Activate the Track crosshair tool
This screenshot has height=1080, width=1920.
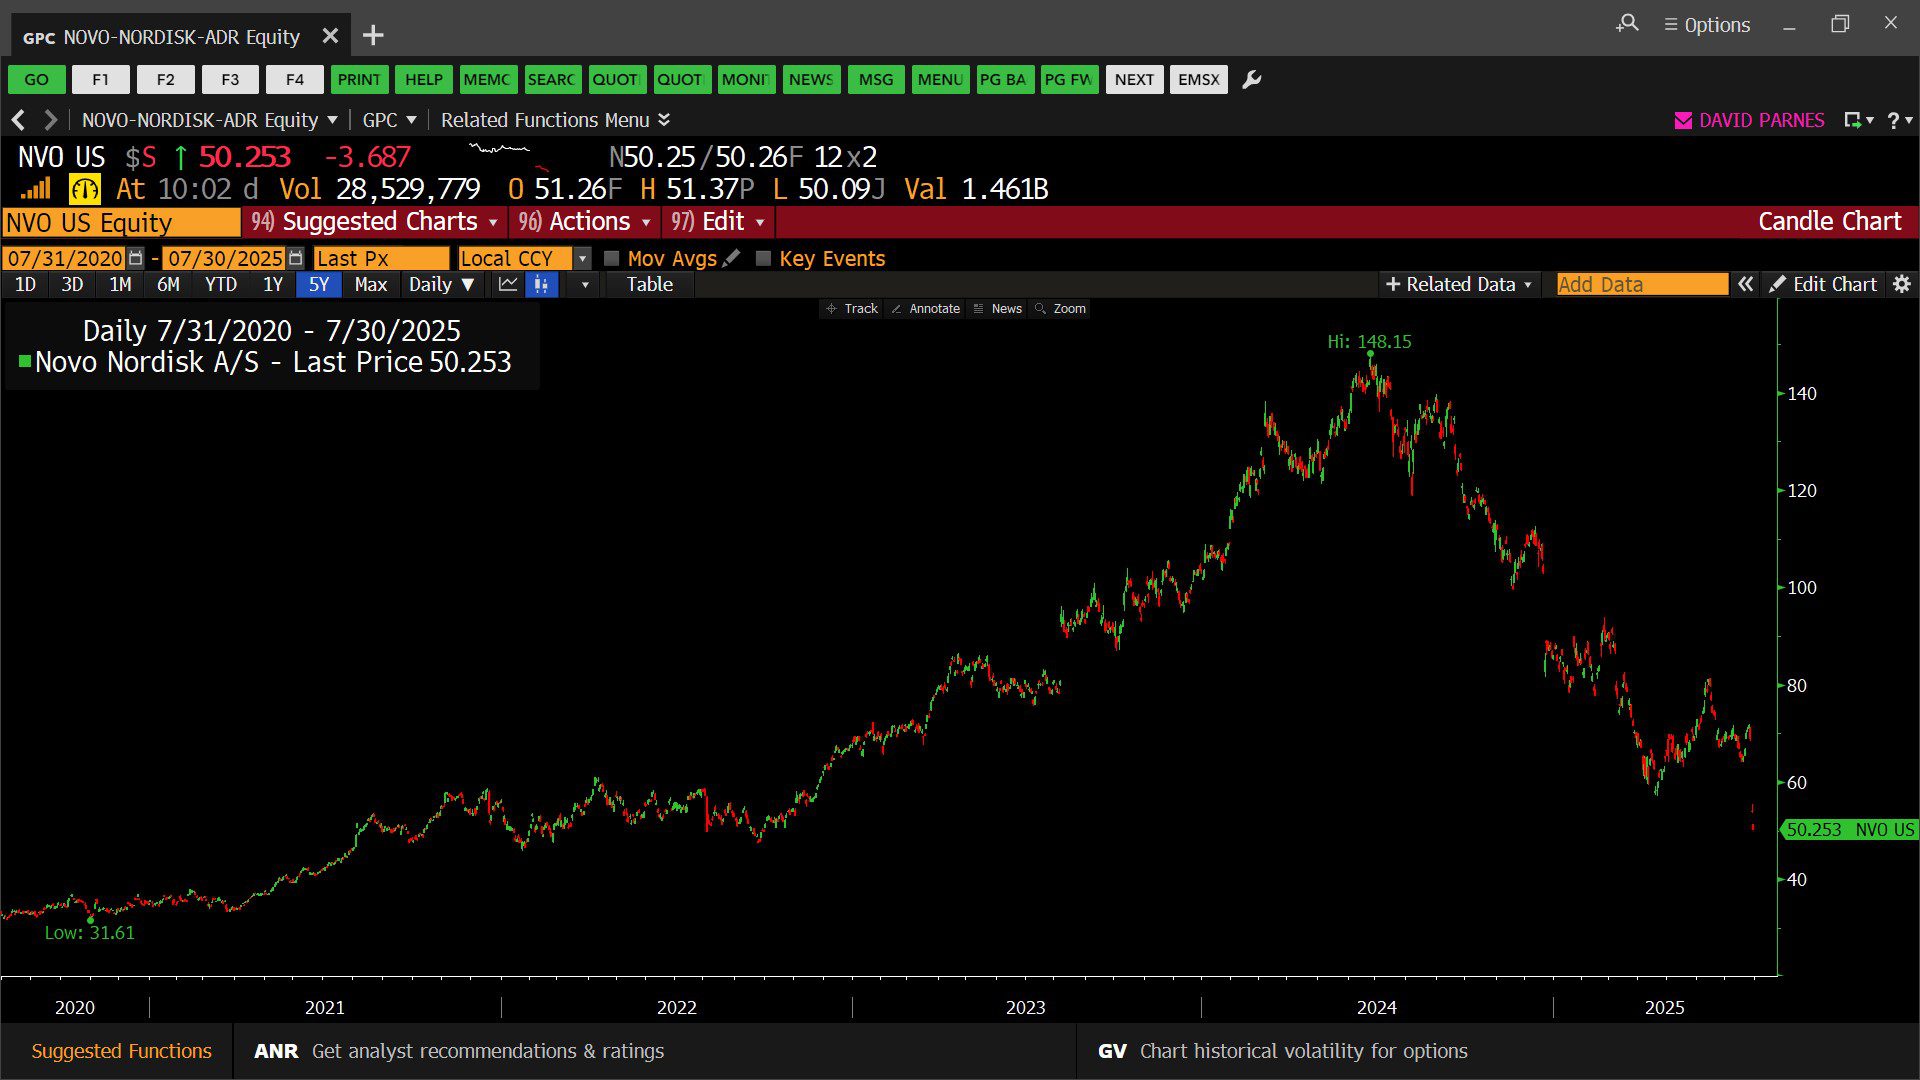(x=852, y=309)
